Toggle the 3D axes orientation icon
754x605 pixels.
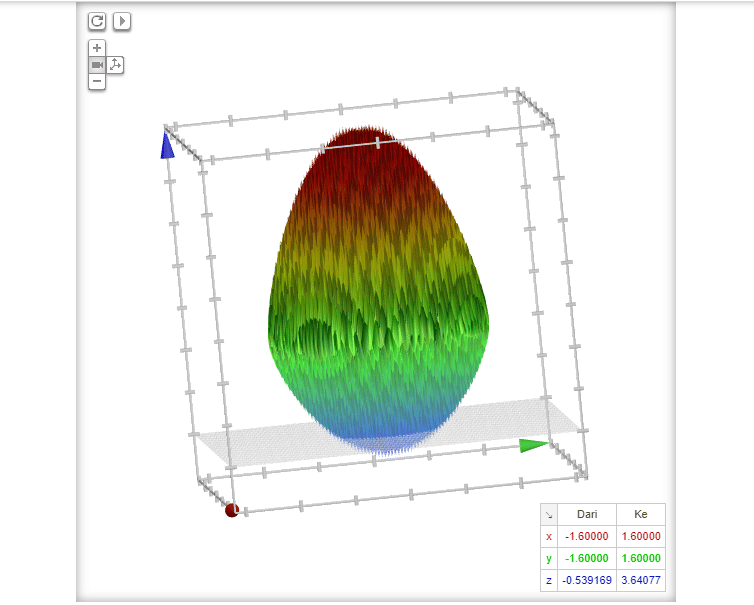[x=115, y=65]
